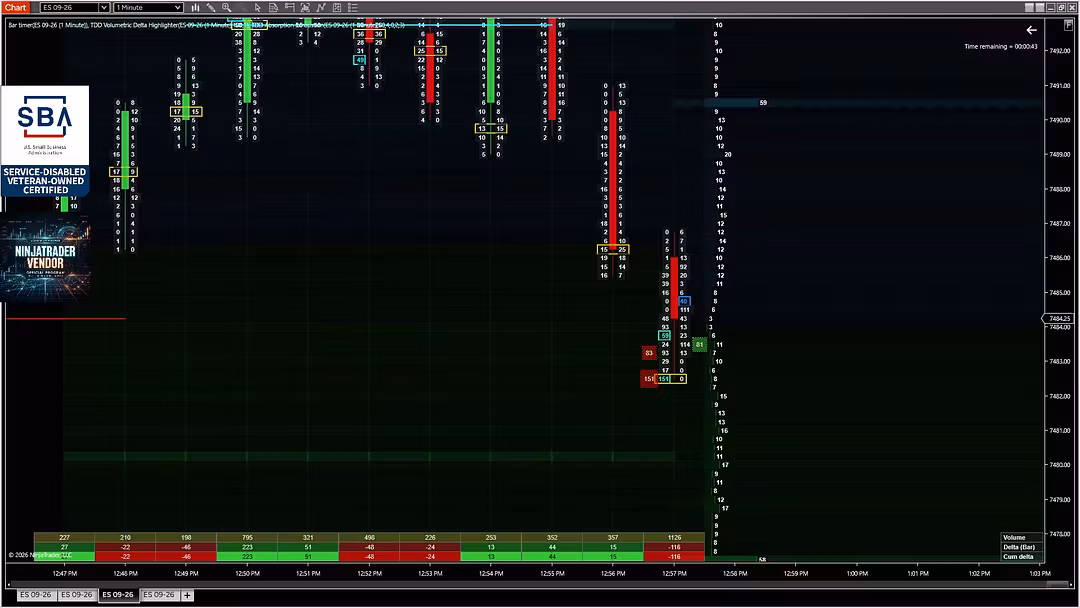Click the volume value 227
This screenshot has height=608, width=1080.
click(65, 538)
